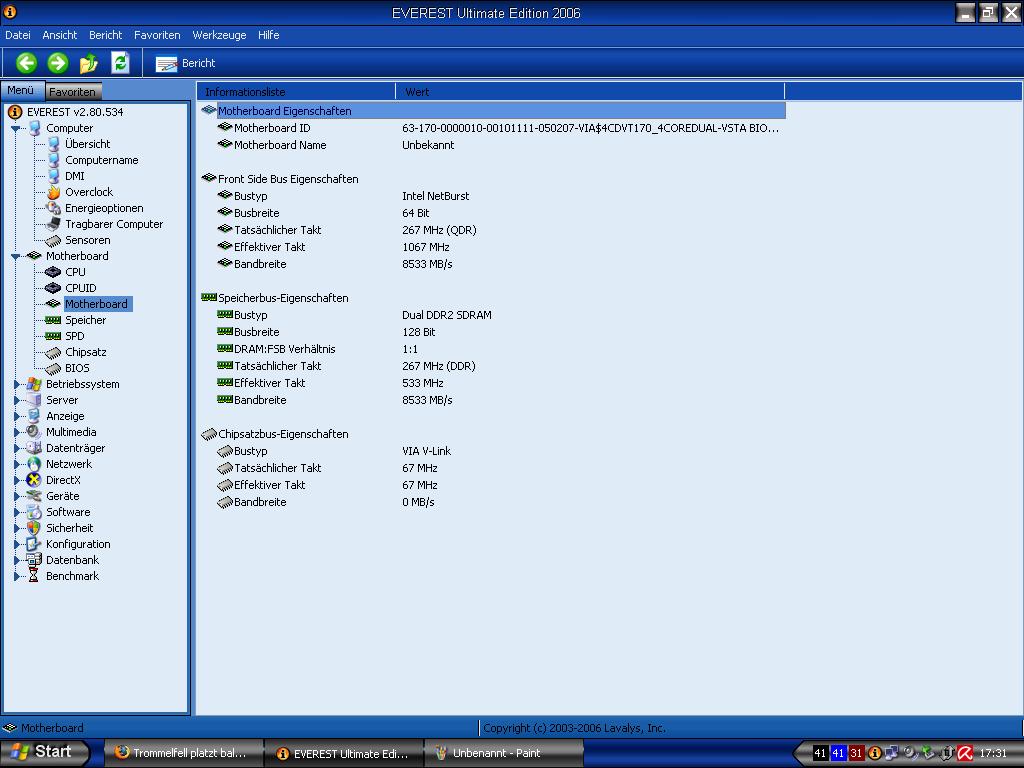The image size is (1024, 768).
Task: Click the Dual DDR2 SDRAM value
Action: pos(447,315)
